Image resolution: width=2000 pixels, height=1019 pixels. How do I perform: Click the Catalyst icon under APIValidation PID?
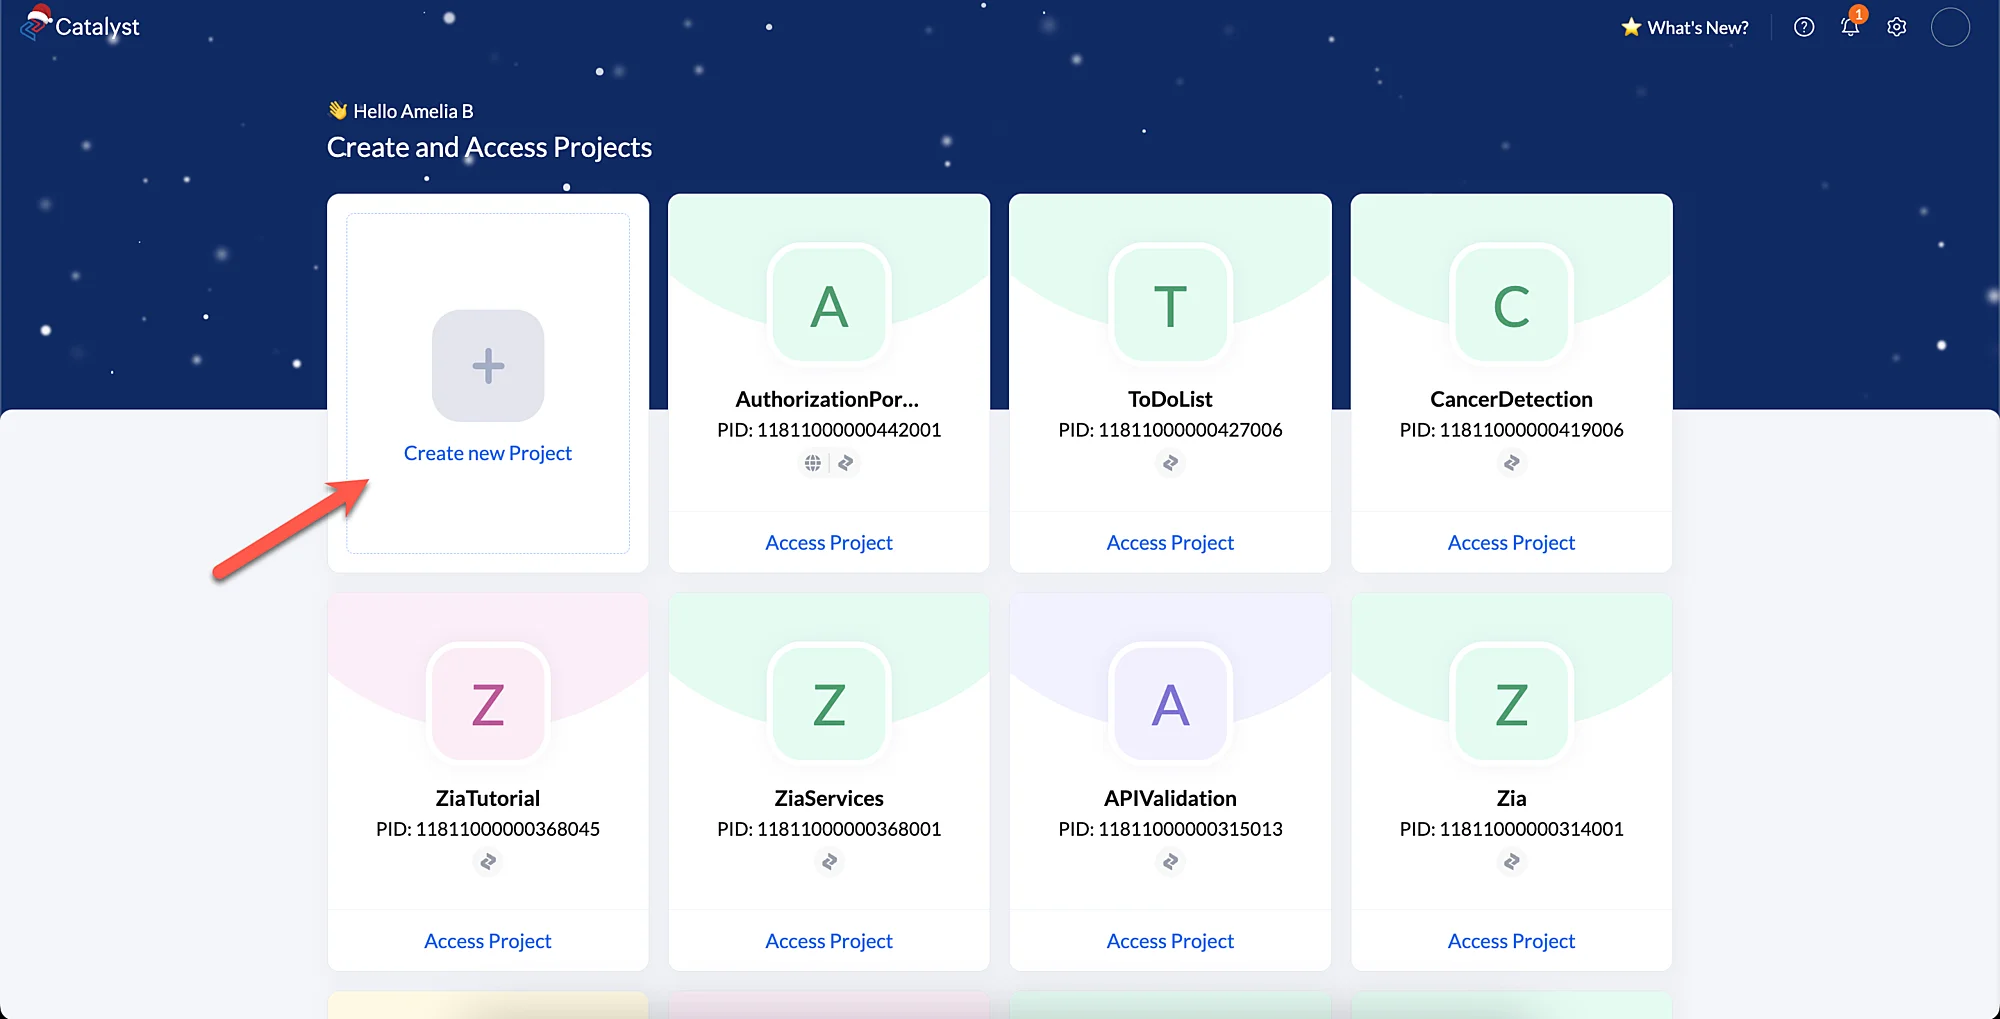(x=1170, y=861)
